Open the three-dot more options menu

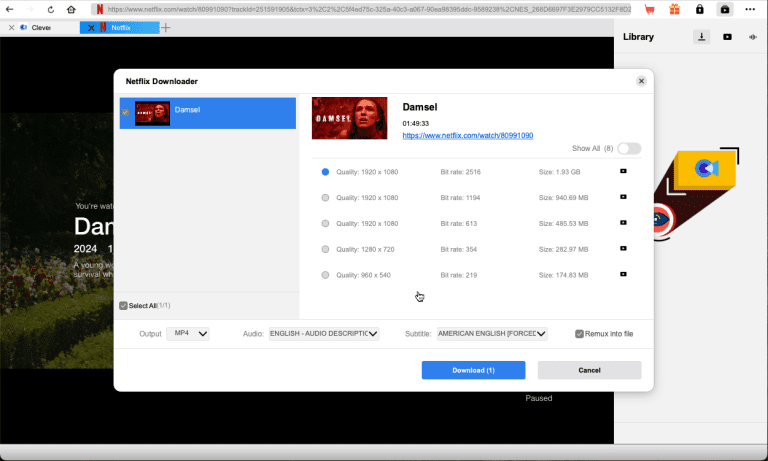[x=749, y=9]
